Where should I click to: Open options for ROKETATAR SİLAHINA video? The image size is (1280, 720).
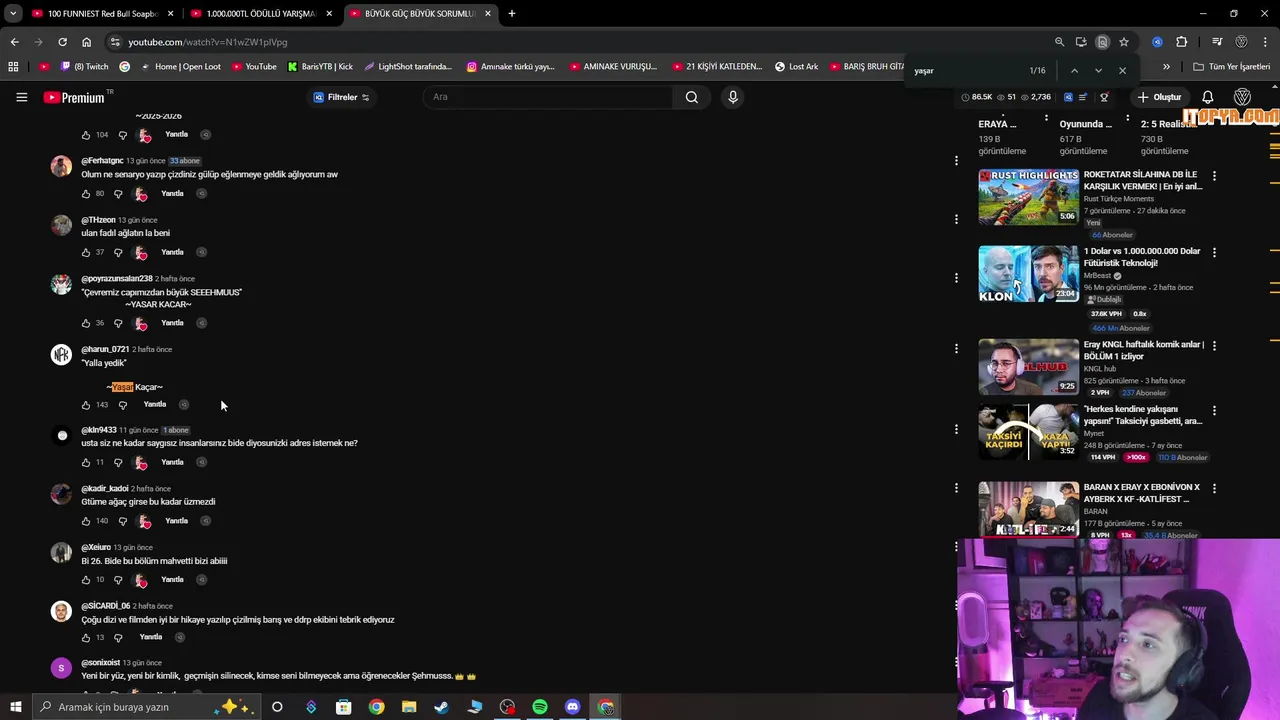(x=1214, y=176)
